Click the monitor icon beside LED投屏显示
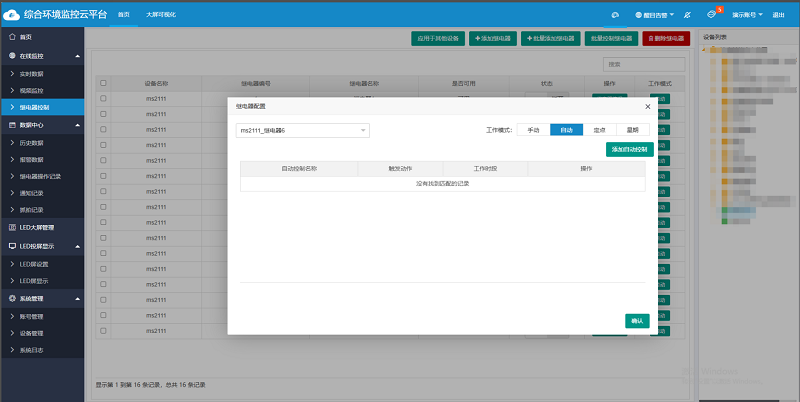This screenshot has width=800, height=402. point(12,245)
